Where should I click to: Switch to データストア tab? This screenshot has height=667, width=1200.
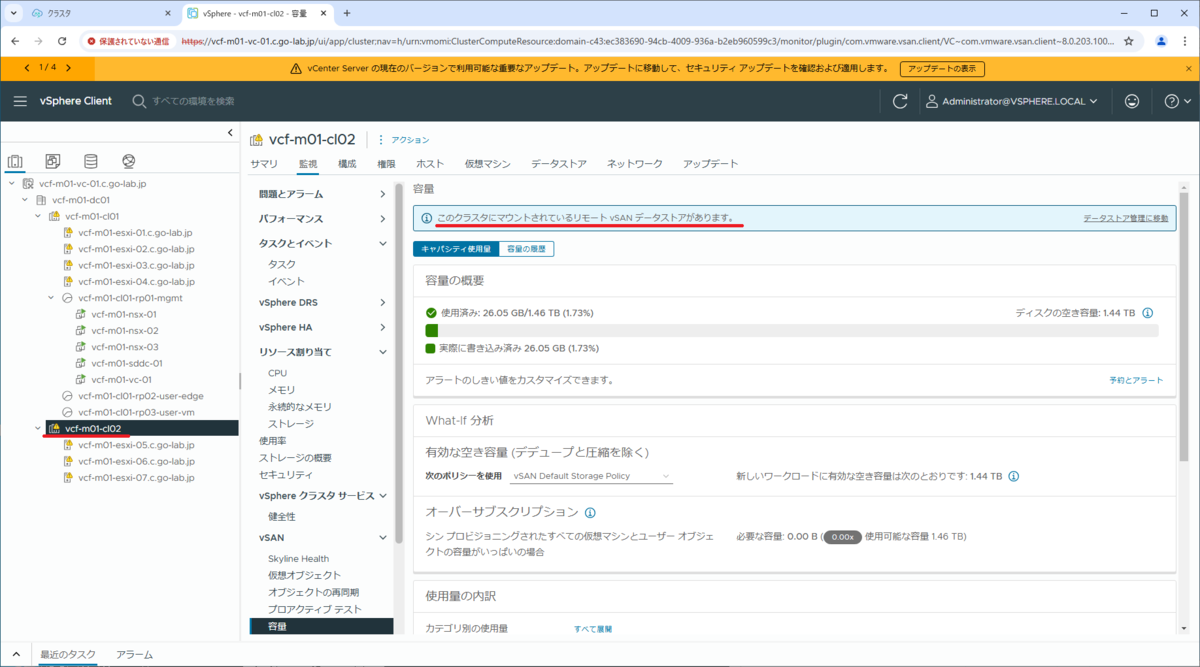click(x=559, y=163)
